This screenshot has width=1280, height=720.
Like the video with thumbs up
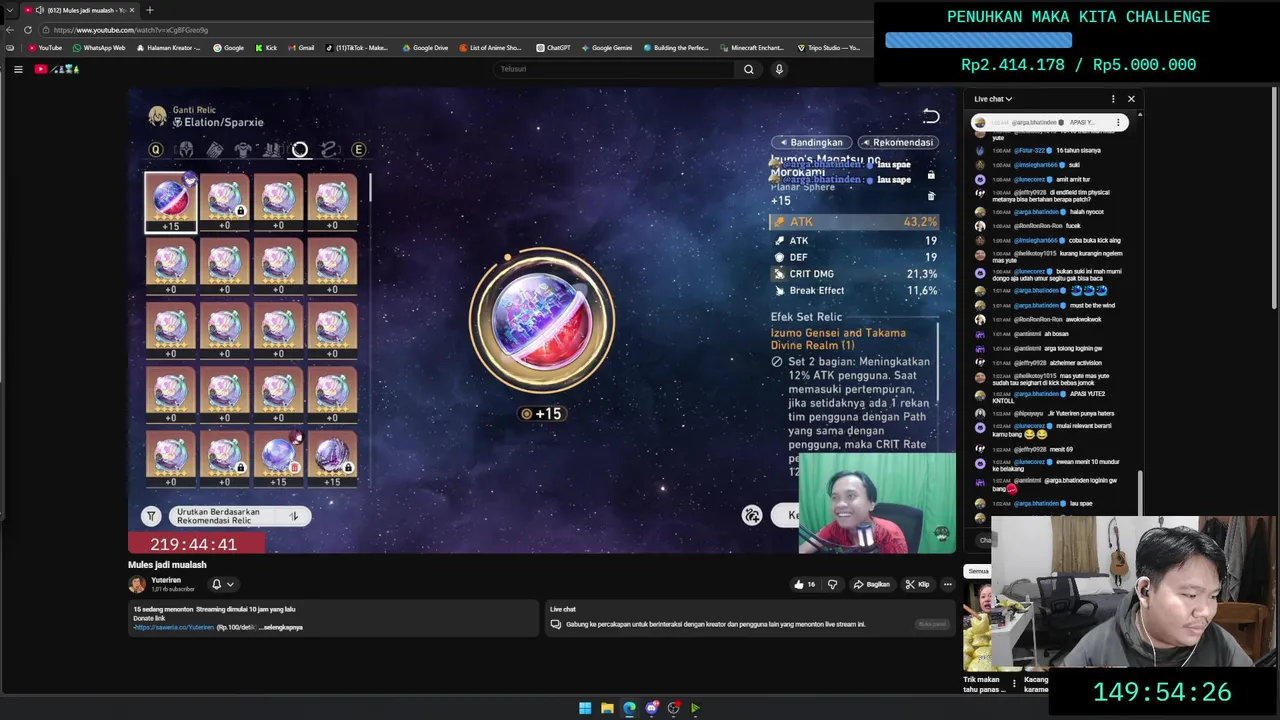tap(805, 584)
